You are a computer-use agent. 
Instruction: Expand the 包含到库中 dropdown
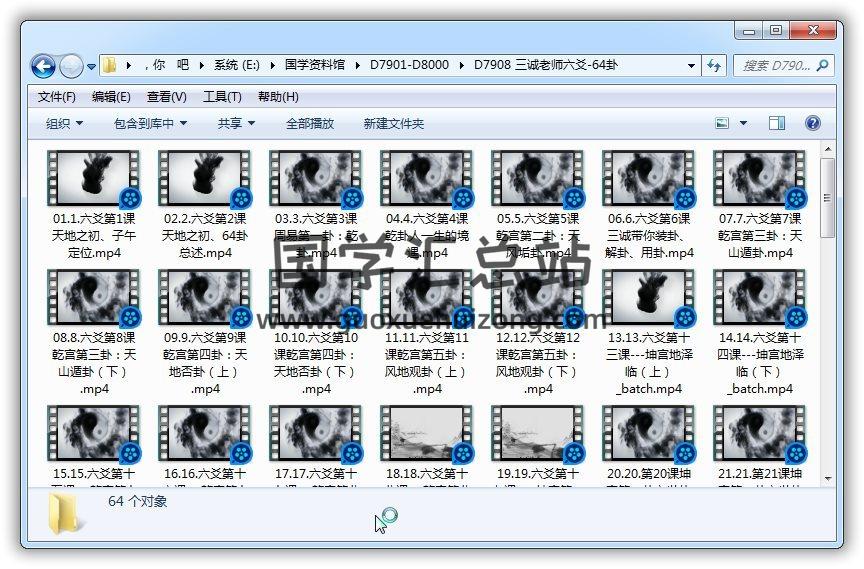[150, 123]
